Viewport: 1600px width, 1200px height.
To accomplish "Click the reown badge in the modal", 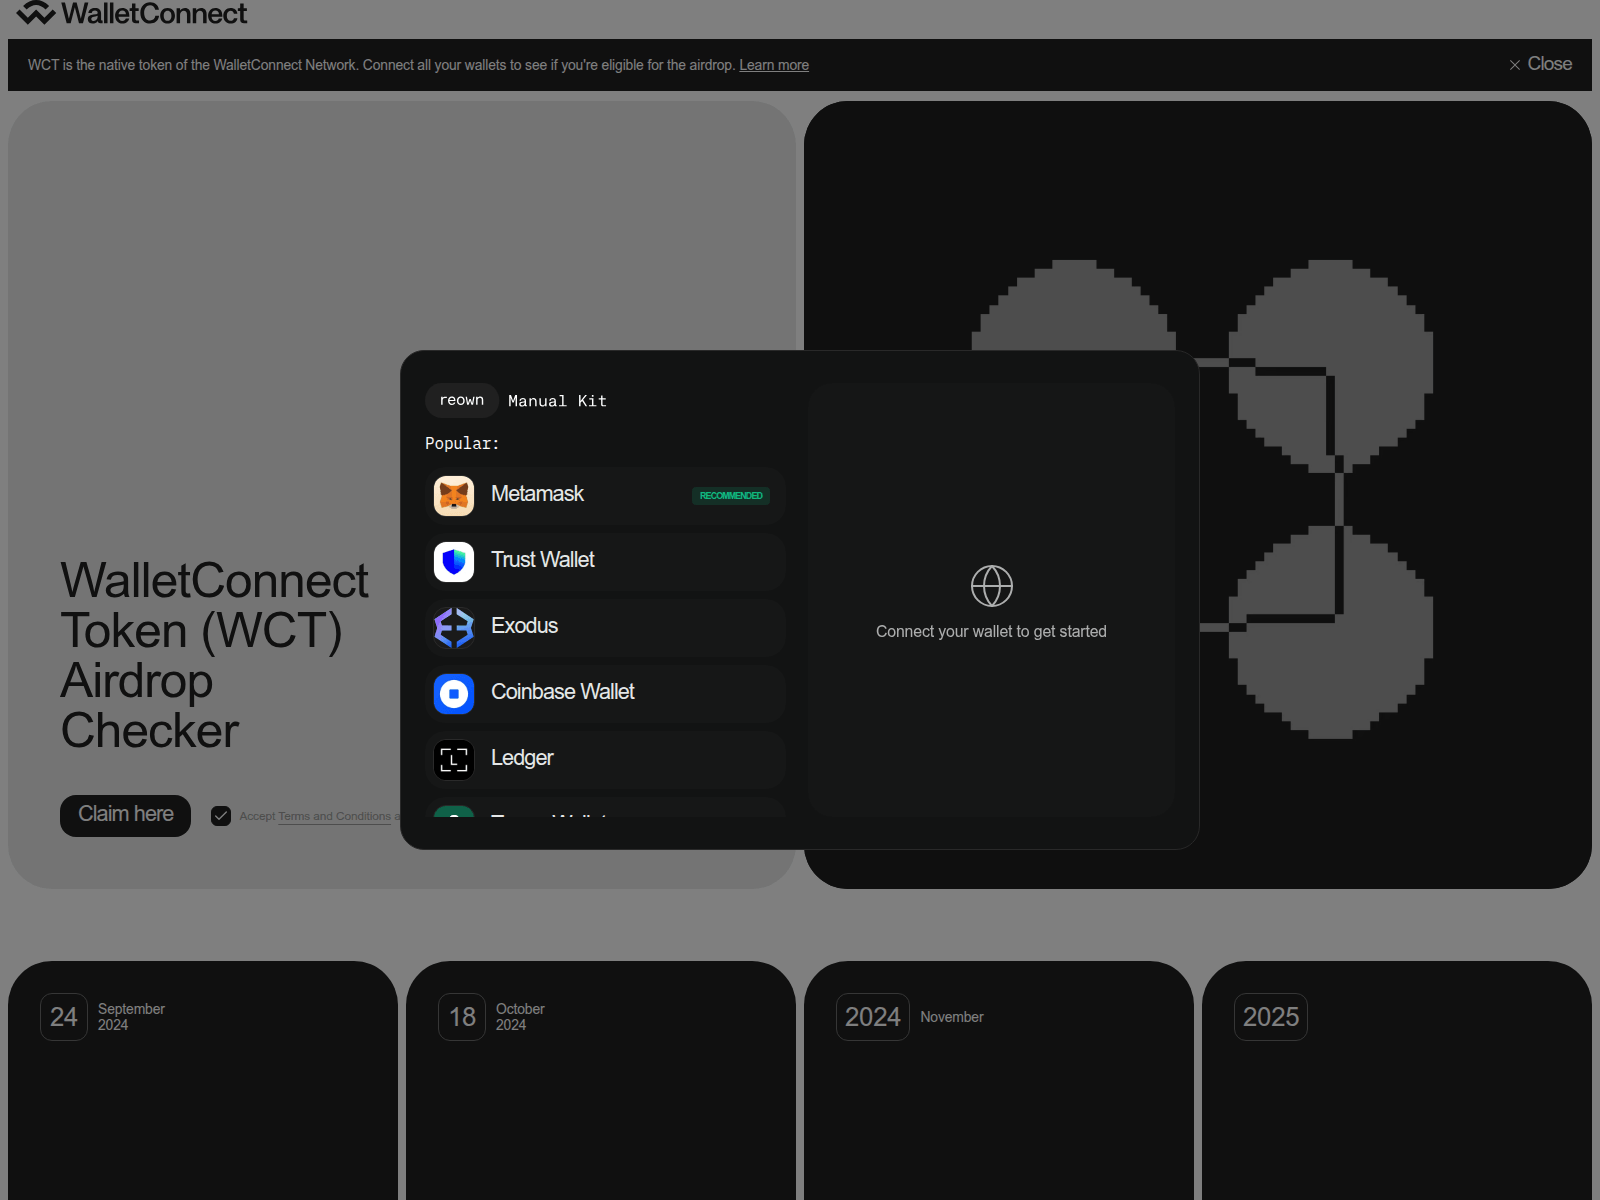I will coord(461,400).
